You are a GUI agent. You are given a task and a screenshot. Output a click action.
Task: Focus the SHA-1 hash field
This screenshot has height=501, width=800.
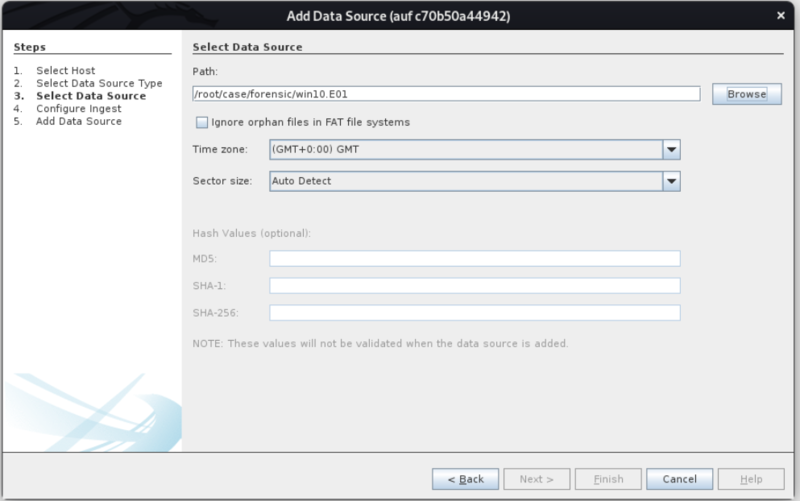474,286
